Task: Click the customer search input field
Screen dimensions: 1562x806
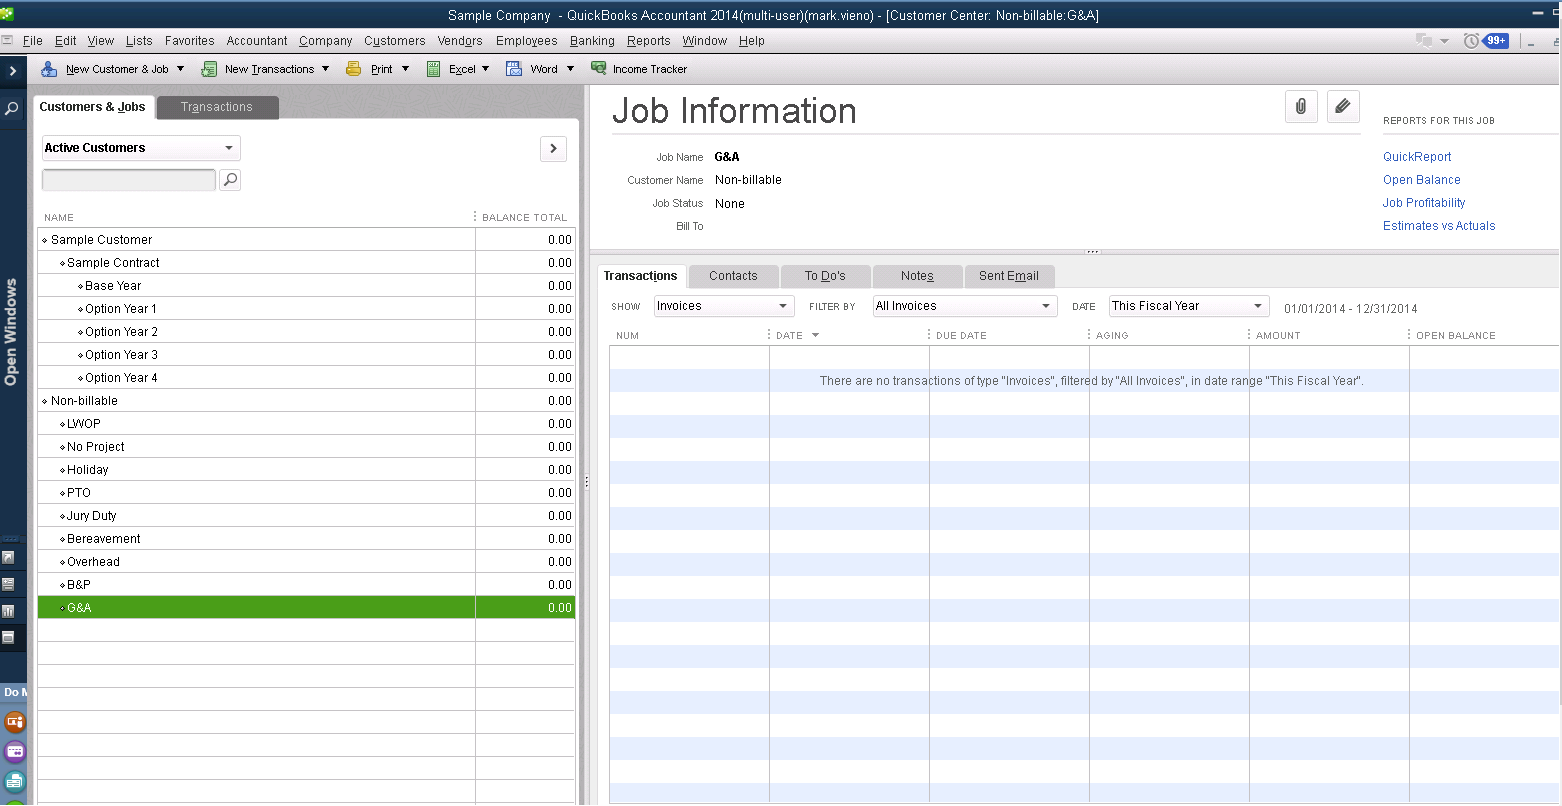Action: (x=129, y=180)
